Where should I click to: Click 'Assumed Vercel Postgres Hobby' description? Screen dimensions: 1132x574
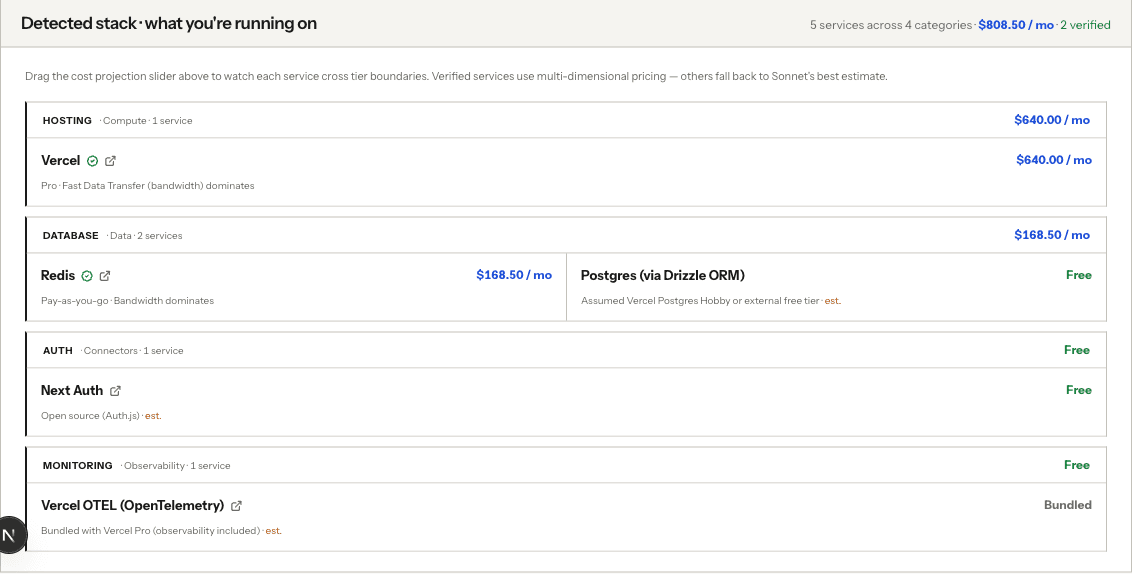700,300
